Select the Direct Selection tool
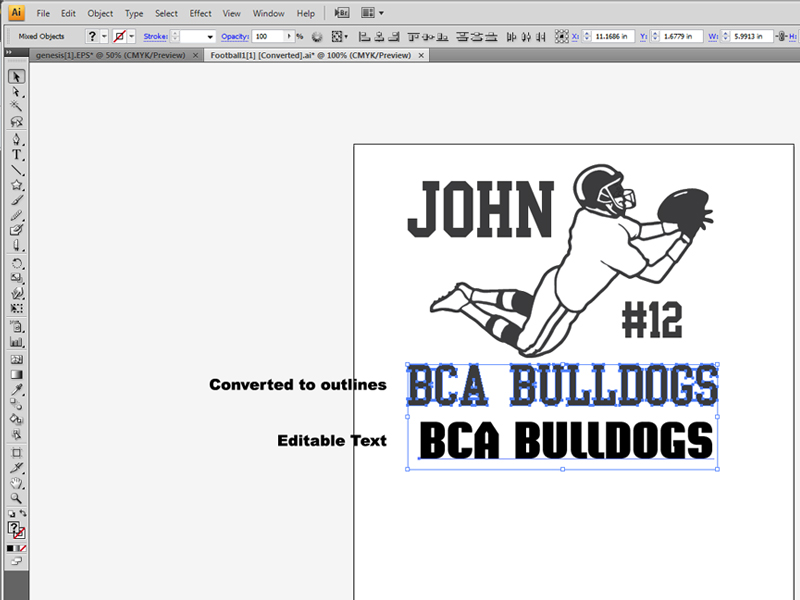The image size is (800, 600). click(16, 92)
